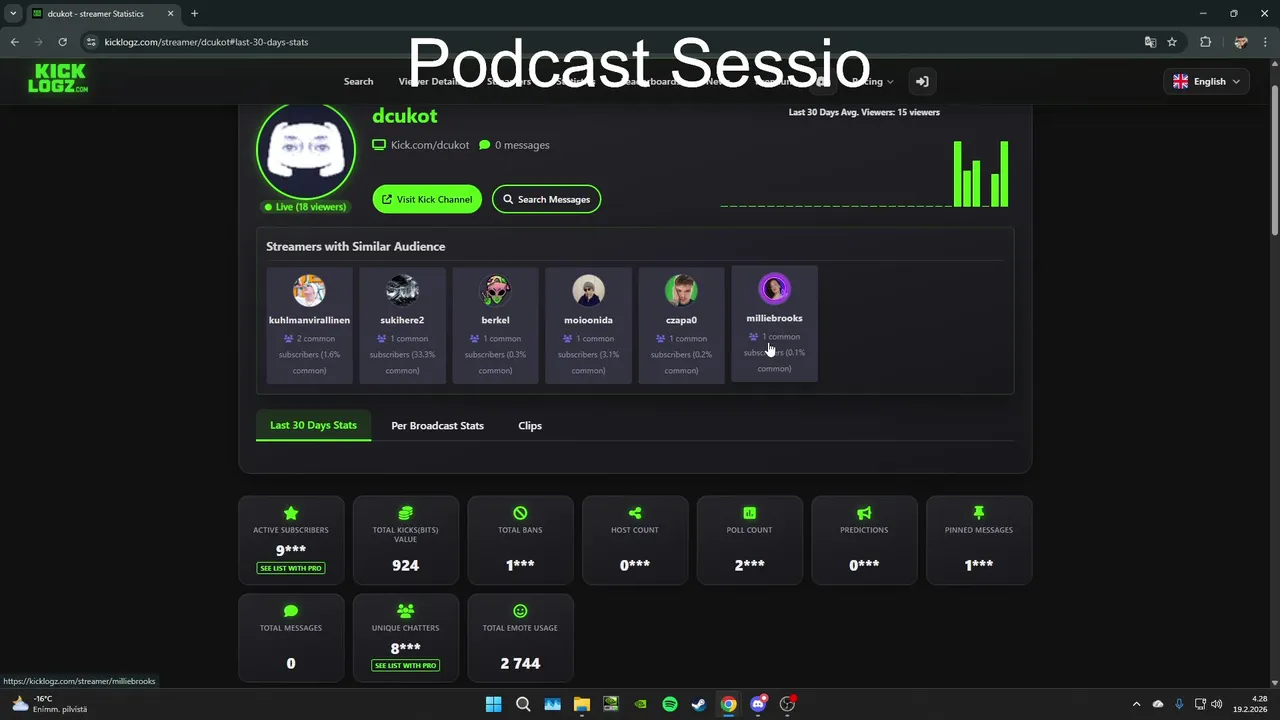
Task: Click the pin icon on Pinned Messages card
Action: [x=979, y=513]
